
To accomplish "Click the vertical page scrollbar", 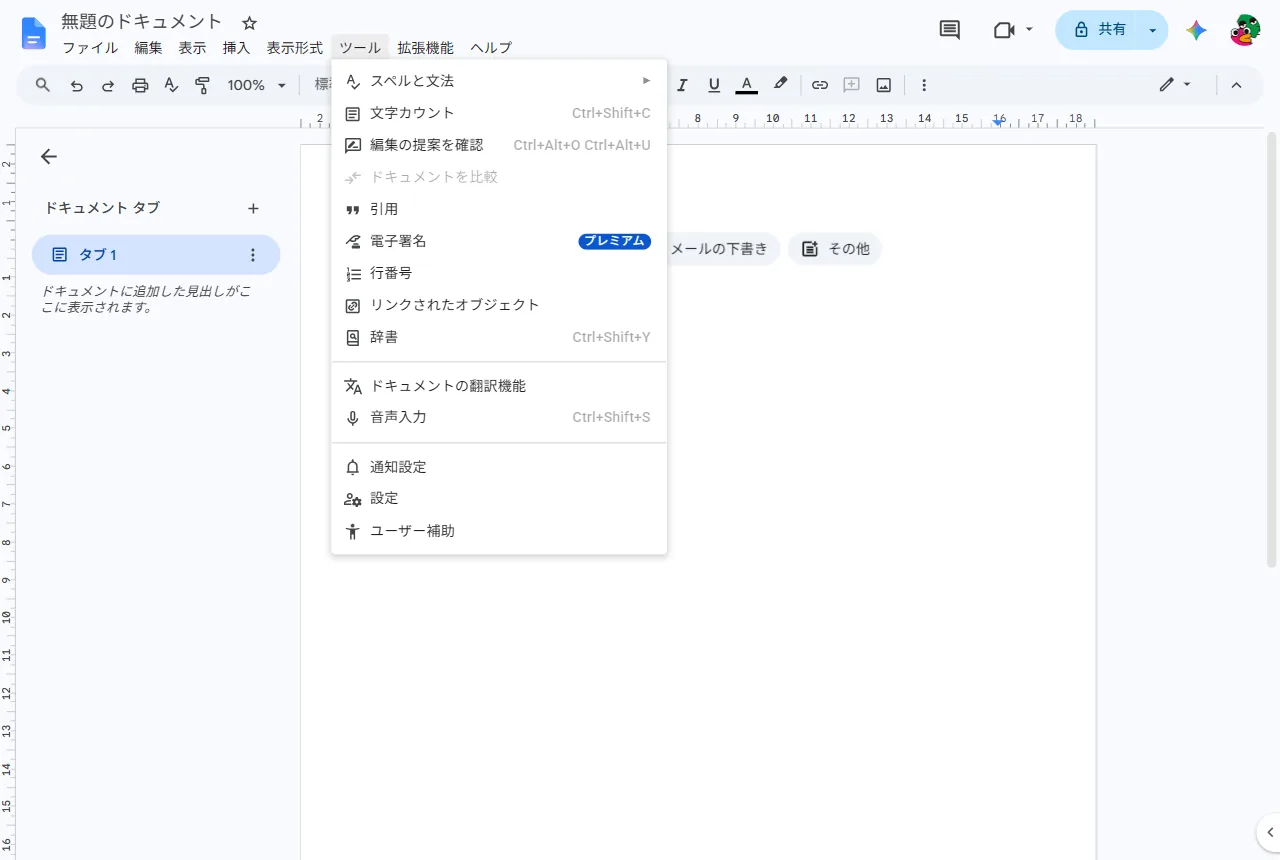I will [x=1271, y=350].
